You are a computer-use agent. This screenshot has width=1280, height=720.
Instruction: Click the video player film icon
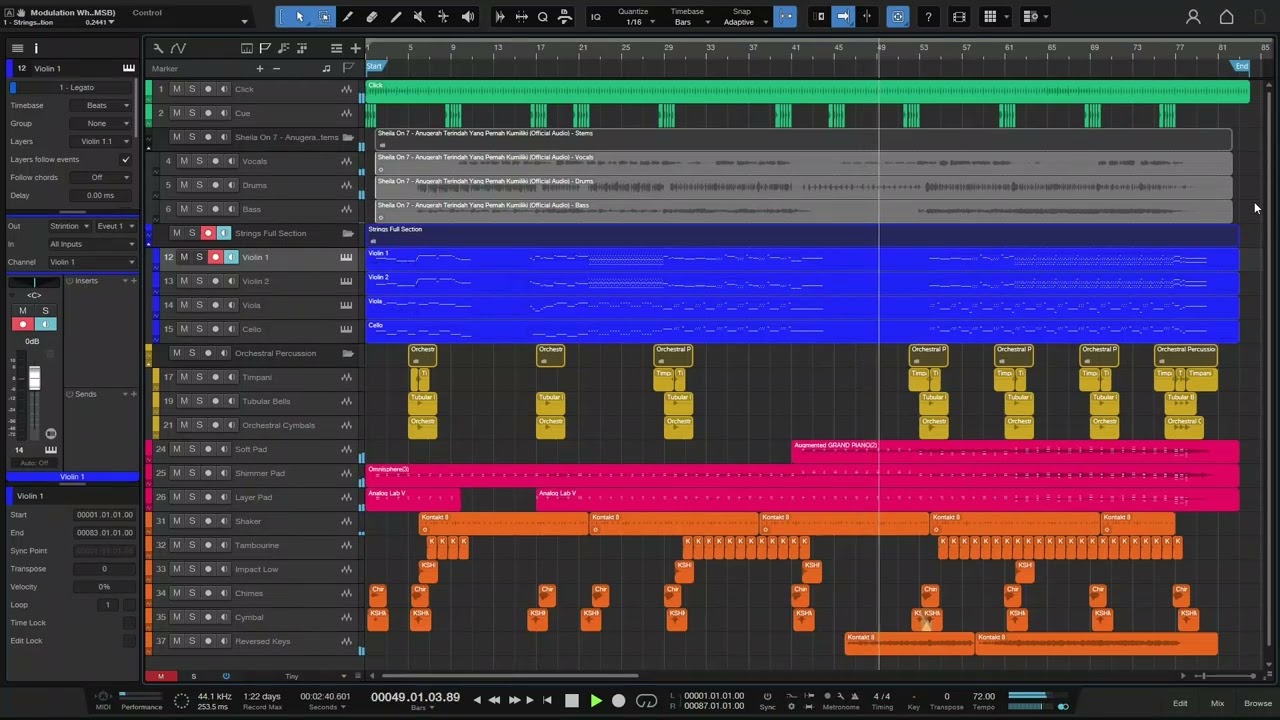tap(959, 16)
